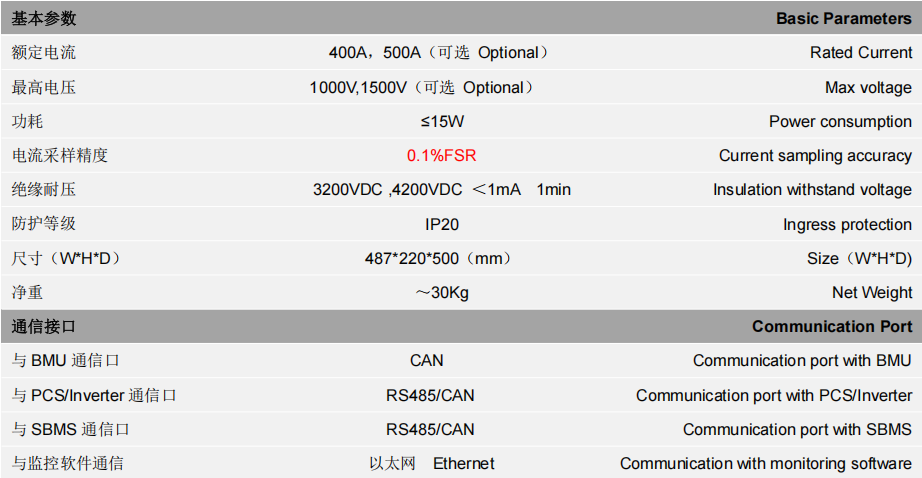Click the Communication port with SBMS label
The height and width of the screenshot is (478, 922).
click(797, 430)
